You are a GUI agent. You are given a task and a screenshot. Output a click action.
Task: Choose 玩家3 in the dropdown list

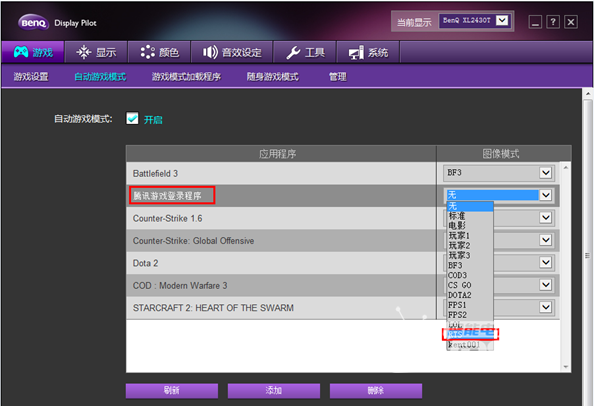pyautogui.click(x=470, y=255)
